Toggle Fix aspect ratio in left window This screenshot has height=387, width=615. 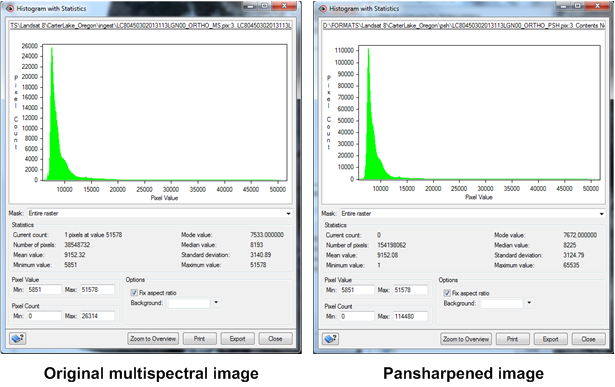[x=134, y=293]
